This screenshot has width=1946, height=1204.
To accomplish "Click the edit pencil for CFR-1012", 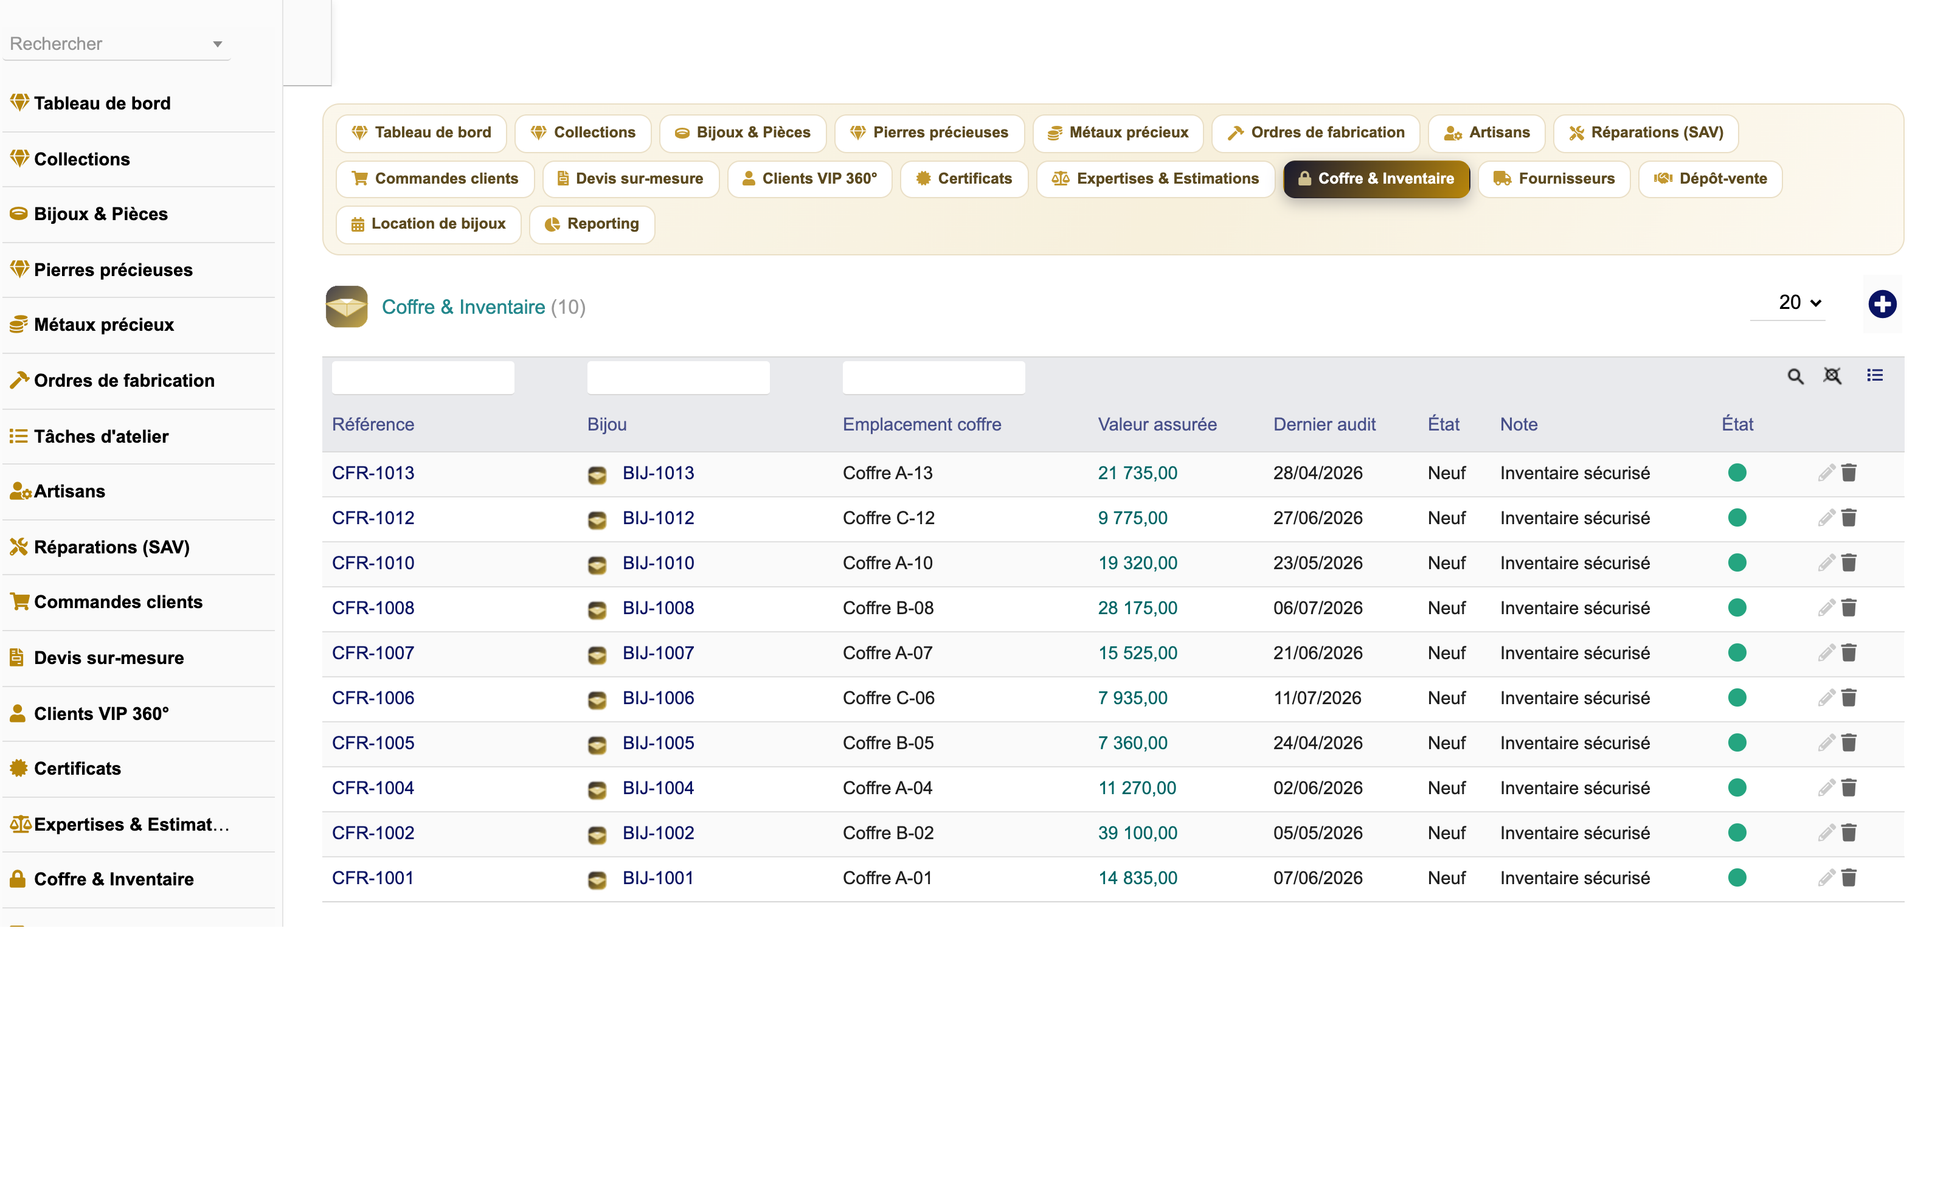I will pyautogui.click(x=1826, y=518).
